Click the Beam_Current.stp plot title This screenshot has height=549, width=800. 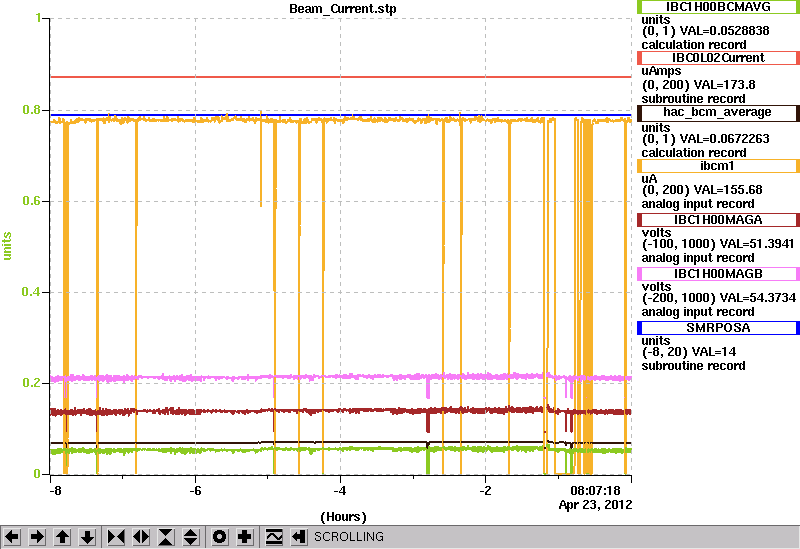pos(343,9)
